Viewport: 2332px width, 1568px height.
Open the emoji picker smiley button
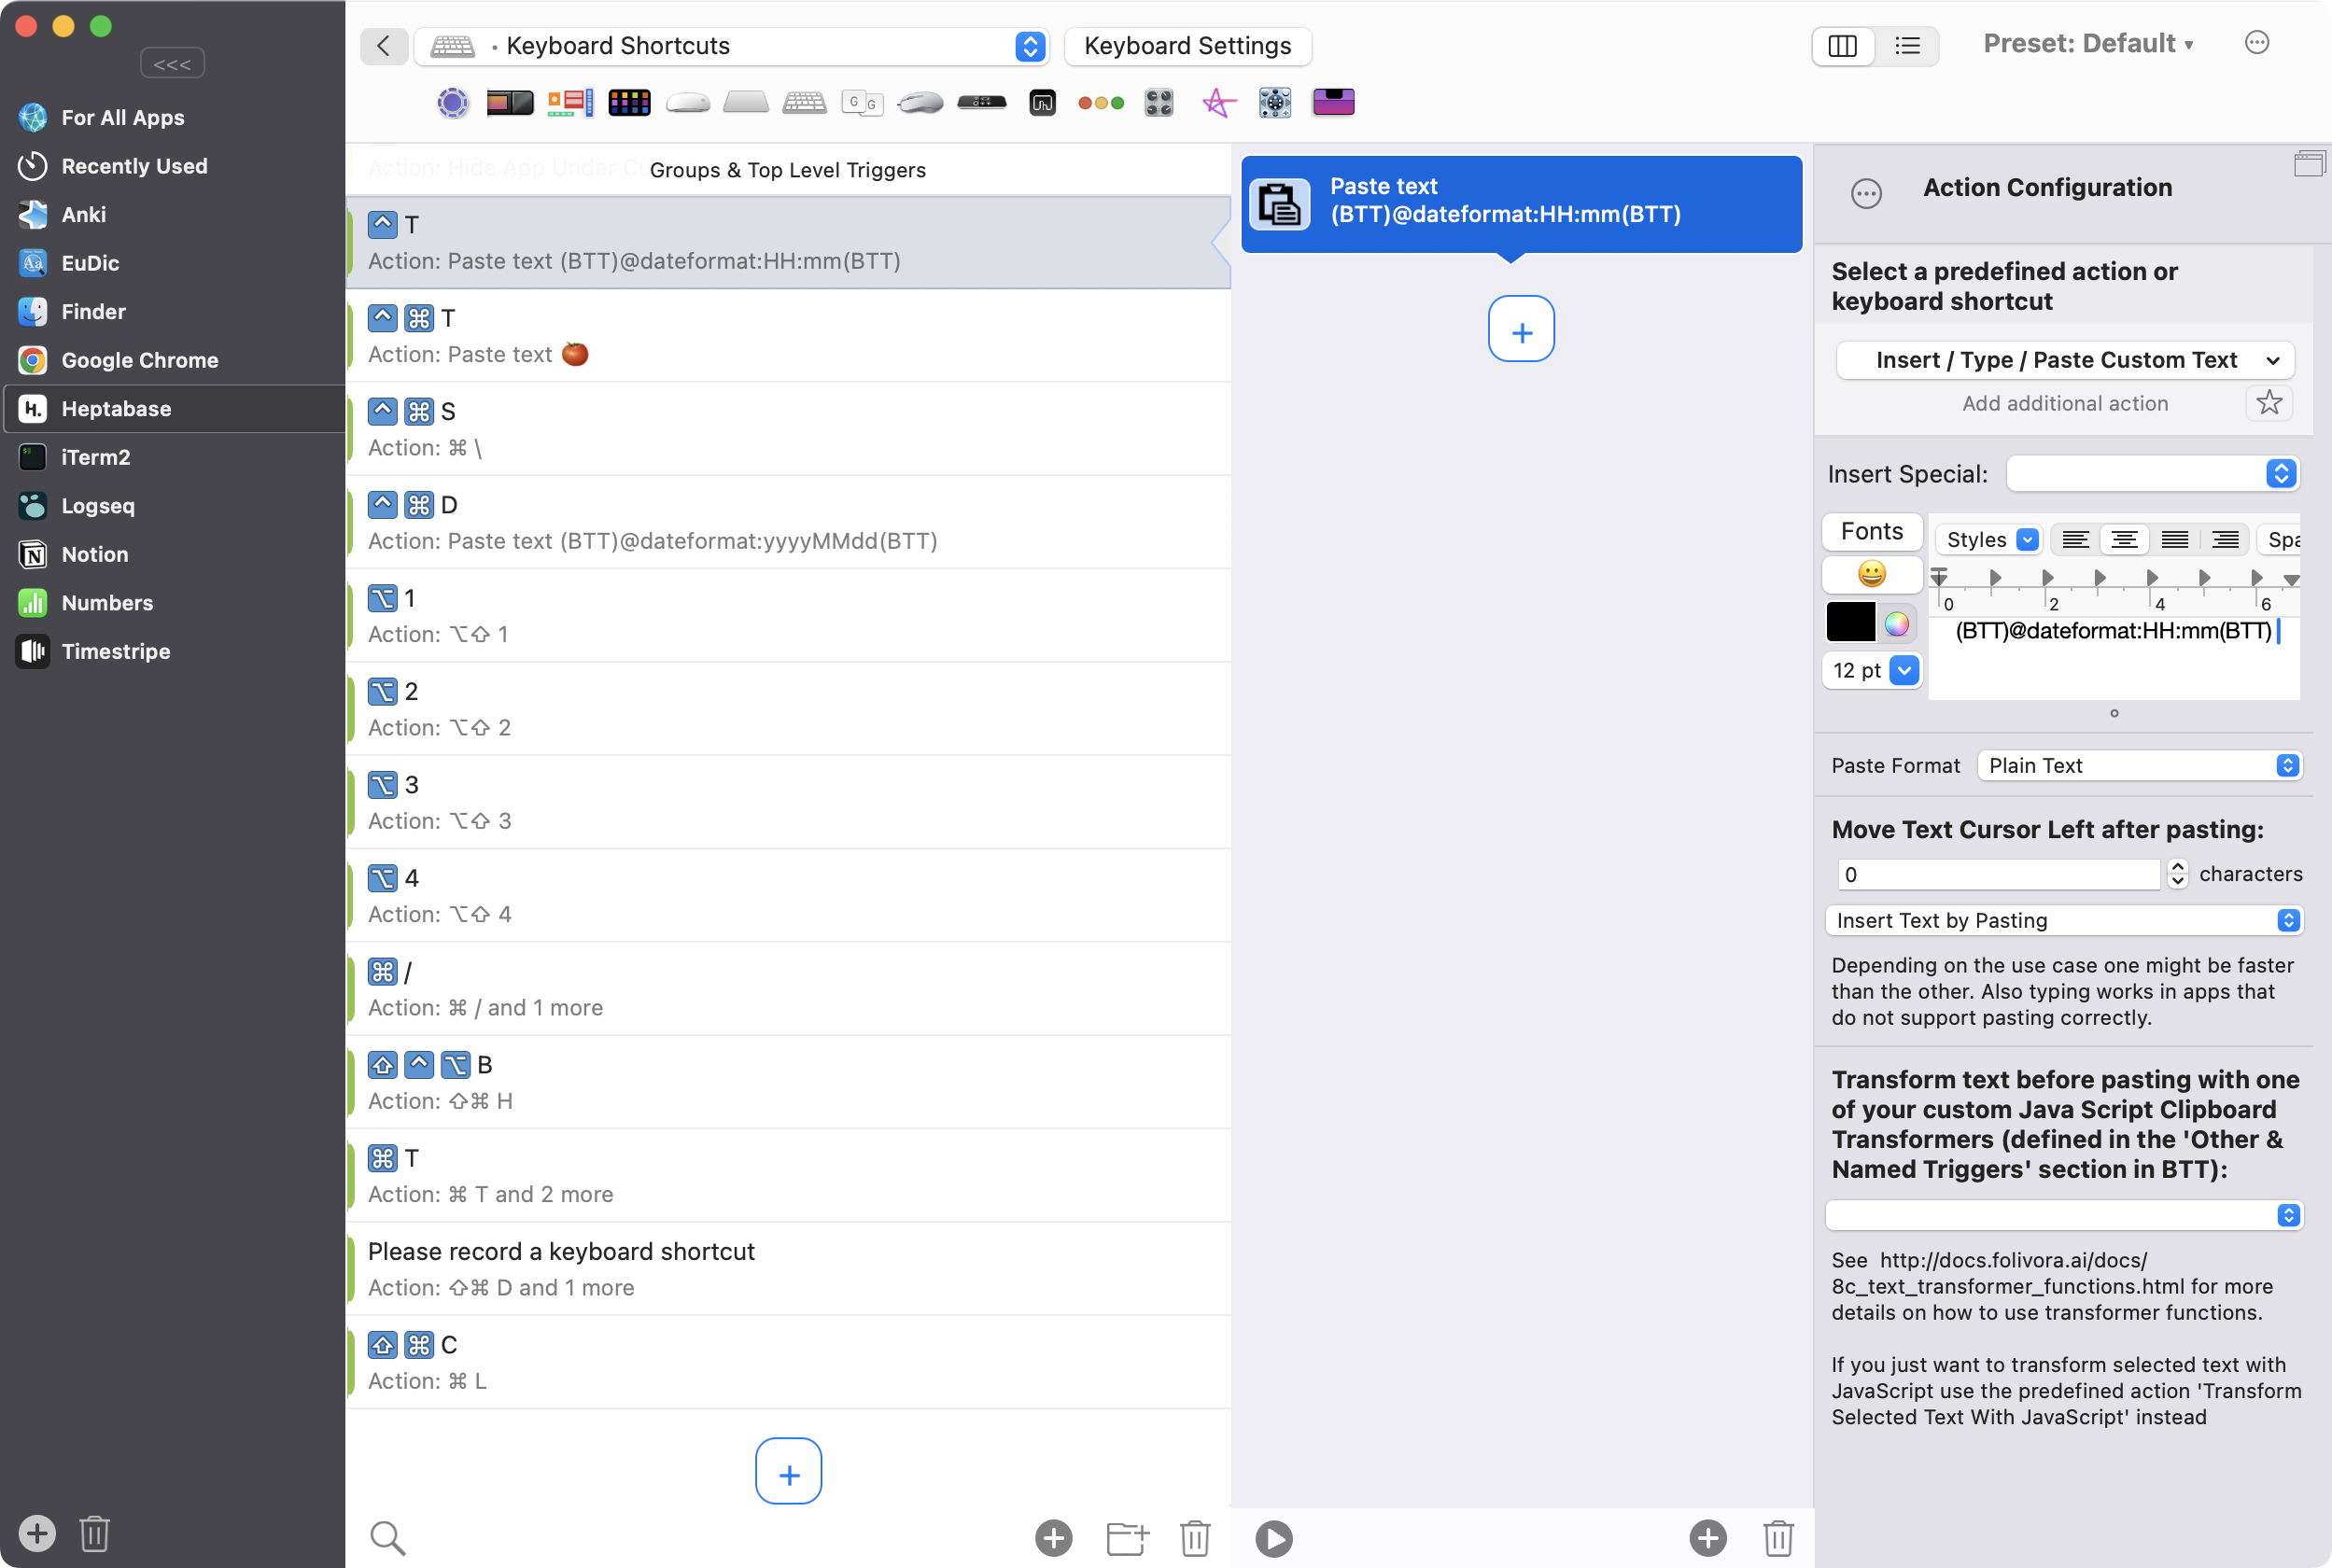pyautogui.click(x=1871, y=574)
